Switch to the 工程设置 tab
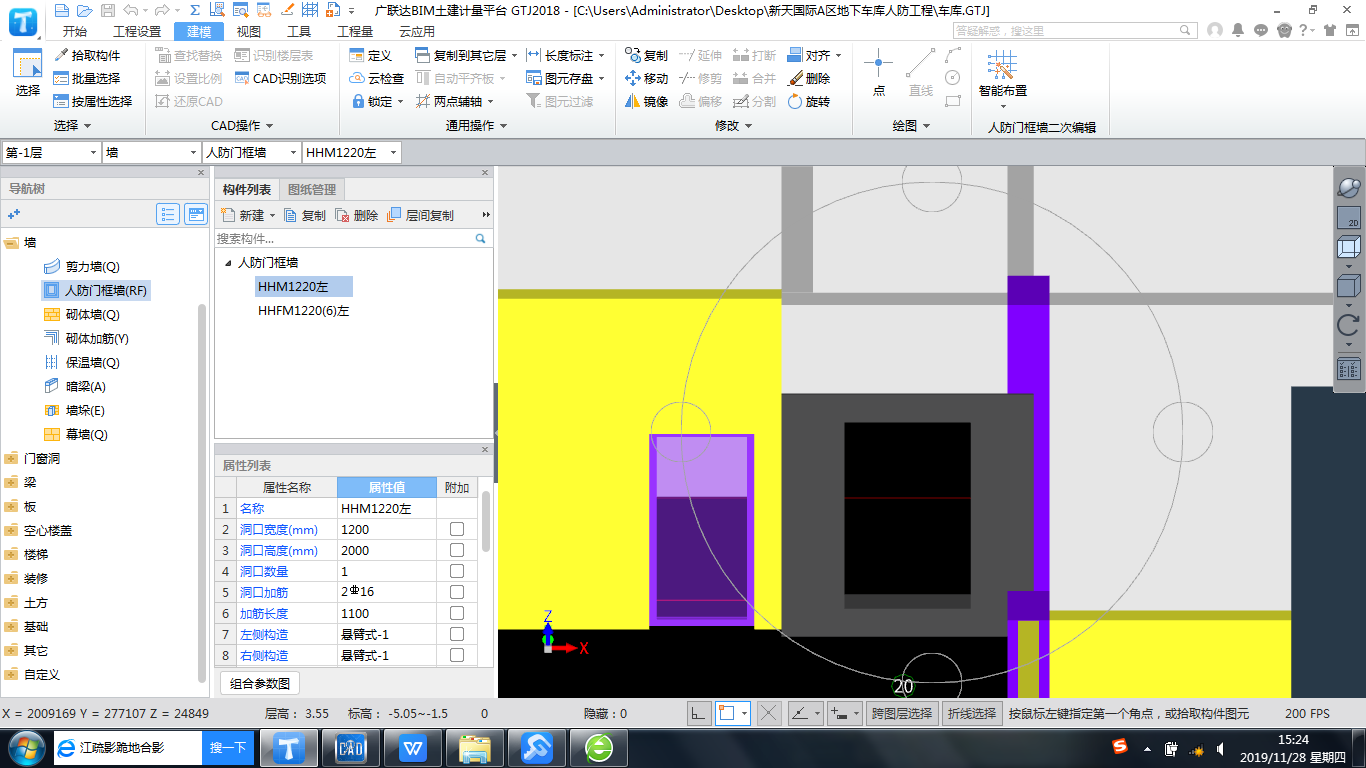The width and height of the screenshot is (1366, 768). [x=137, y=31]
